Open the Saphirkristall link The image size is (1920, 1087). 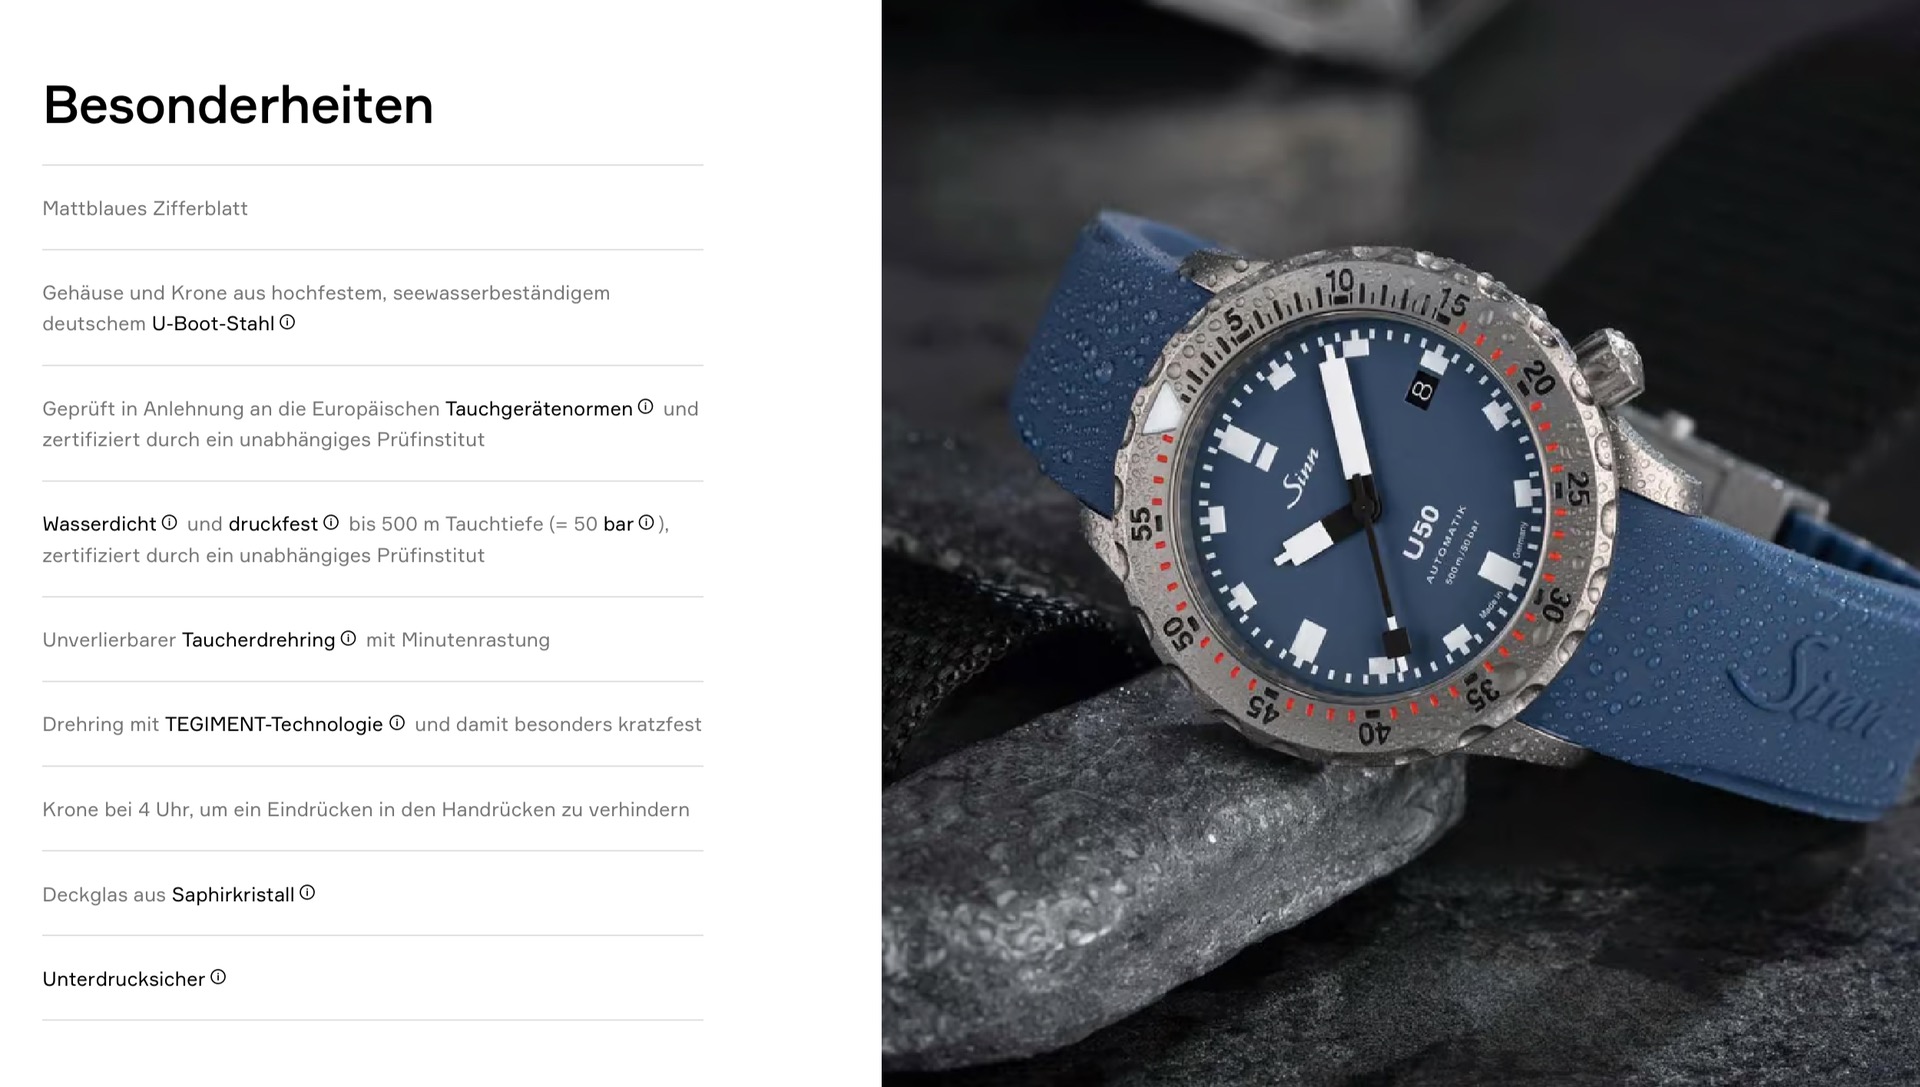click(x=233, y=895)
